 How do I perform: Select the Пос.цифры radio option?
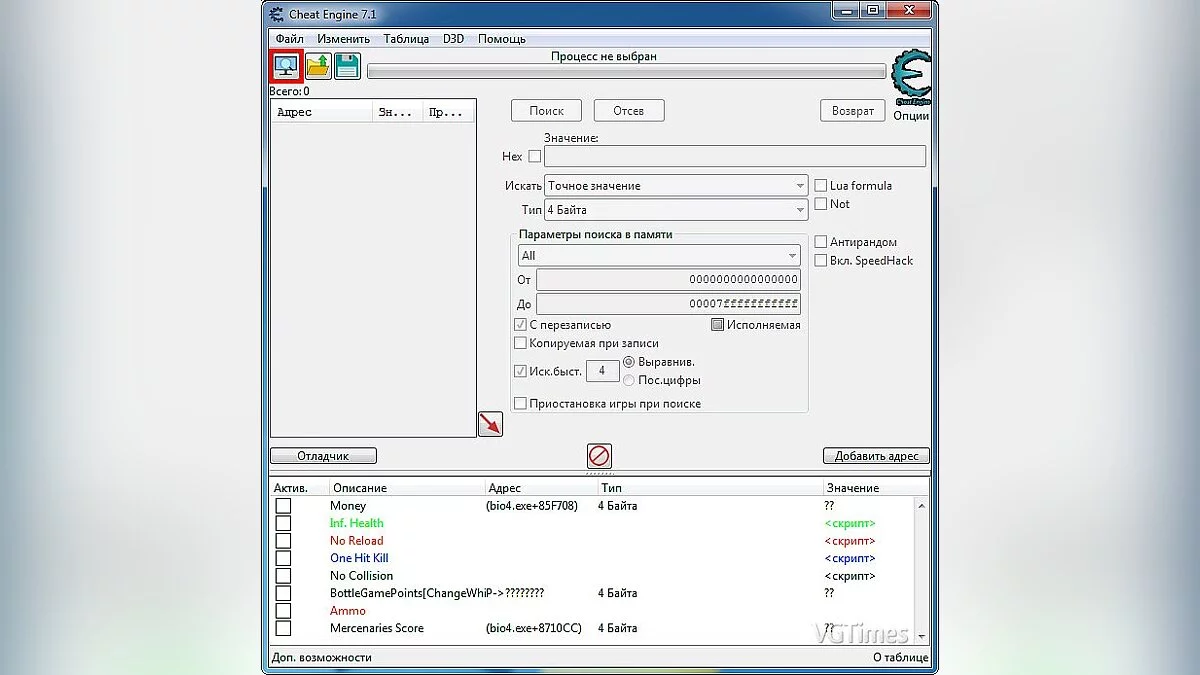[x=629, y=380]
